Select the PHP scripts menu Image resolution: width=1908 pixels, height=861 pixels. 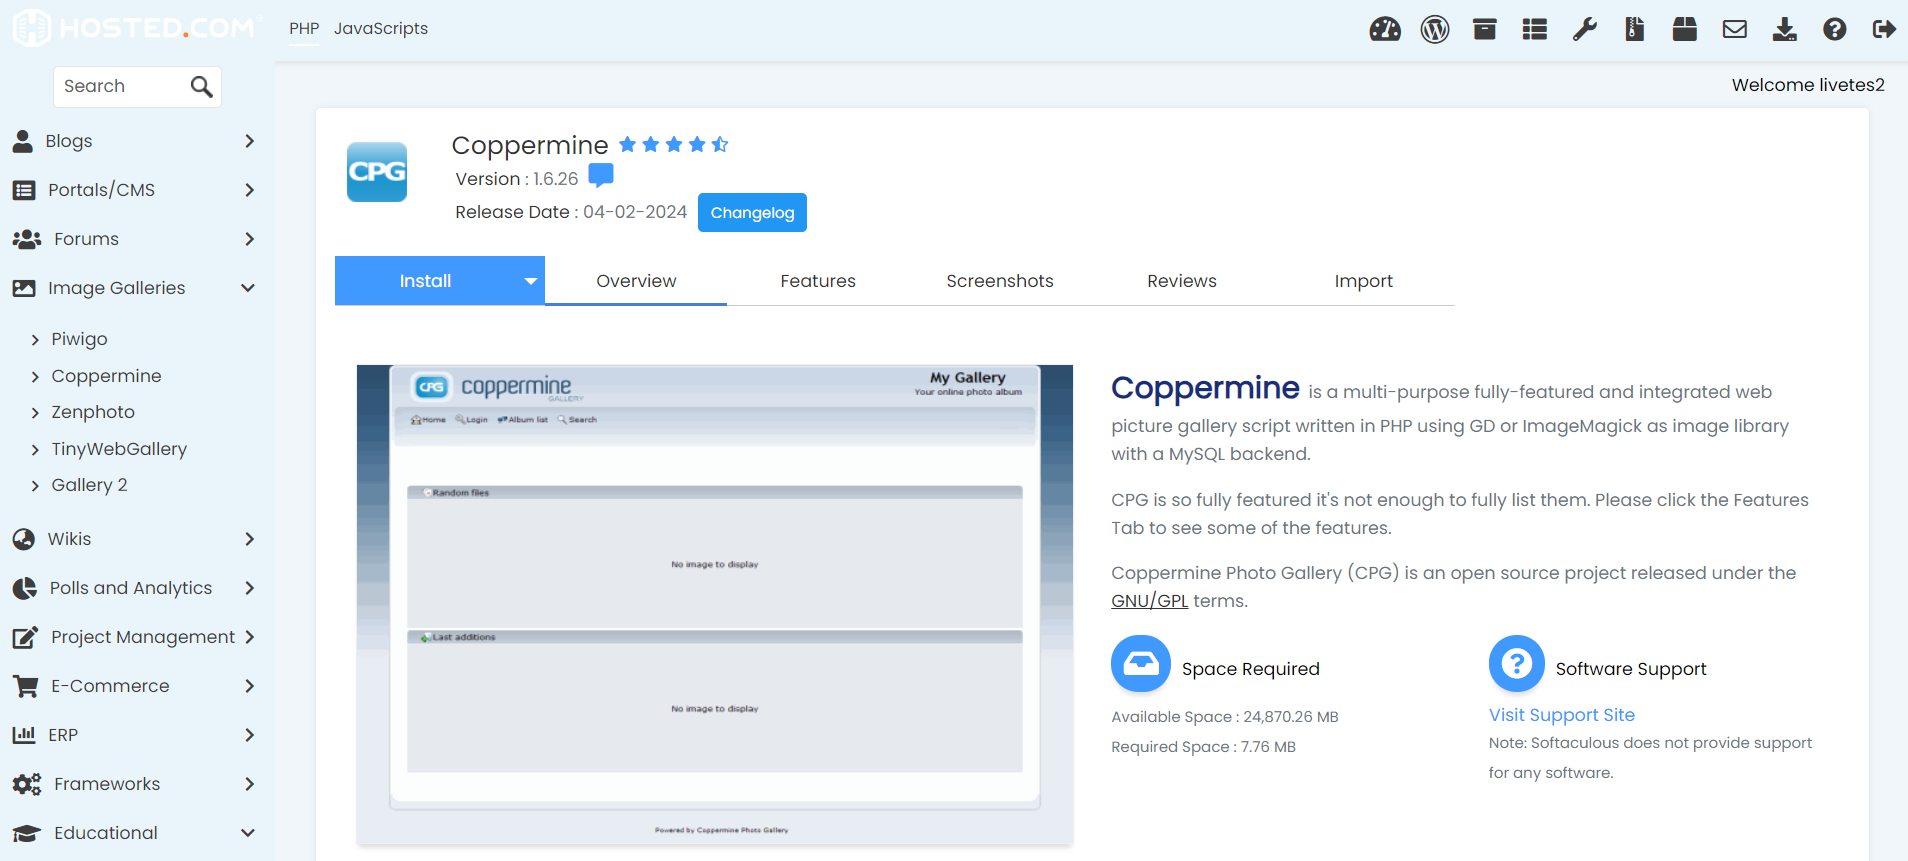click(304, 29)
